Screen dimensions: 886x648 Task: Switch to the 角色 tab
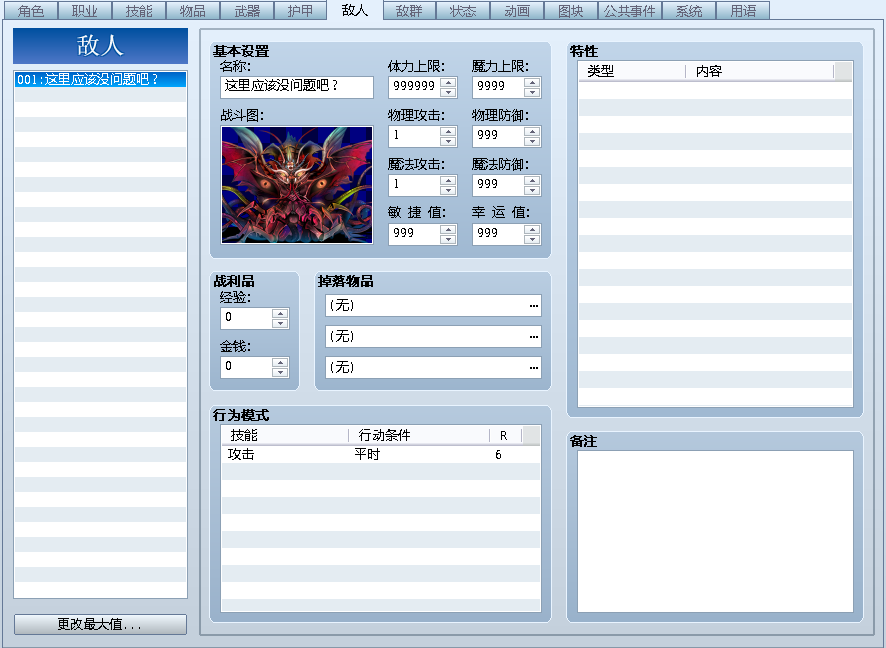(31, 11)
